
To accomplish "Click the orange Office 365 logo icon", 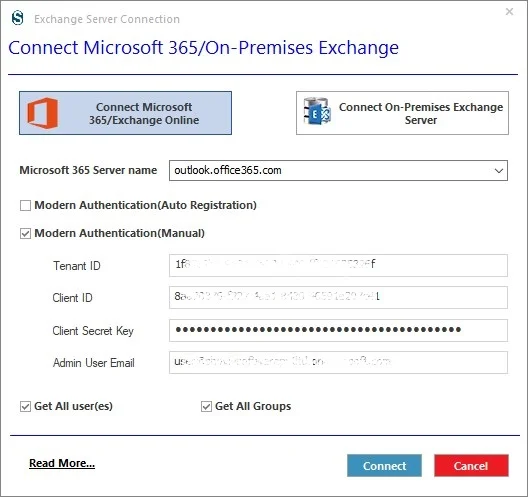I will pyautogui.click(x=42, y=113).
